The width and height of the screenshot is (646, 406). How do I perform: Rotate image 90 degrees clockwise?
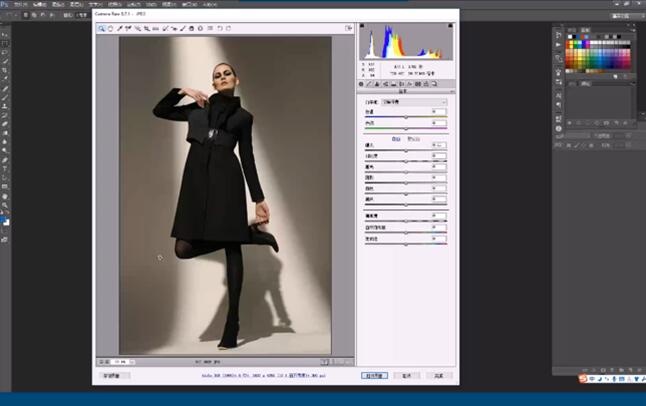[228, 28]
